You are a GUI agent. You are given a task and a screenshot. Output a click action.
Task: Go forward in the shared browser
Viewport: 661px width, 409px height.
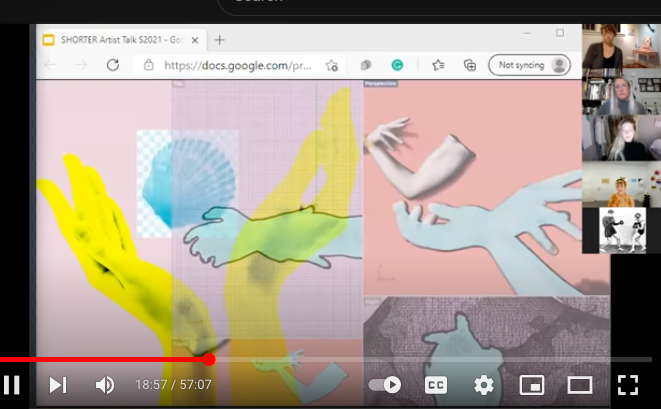81,65
